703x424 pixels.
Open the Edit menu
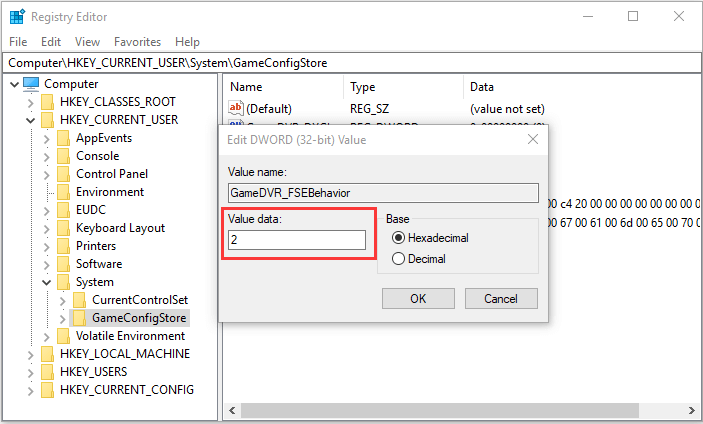pyautogui.click(x=51, y=42)
